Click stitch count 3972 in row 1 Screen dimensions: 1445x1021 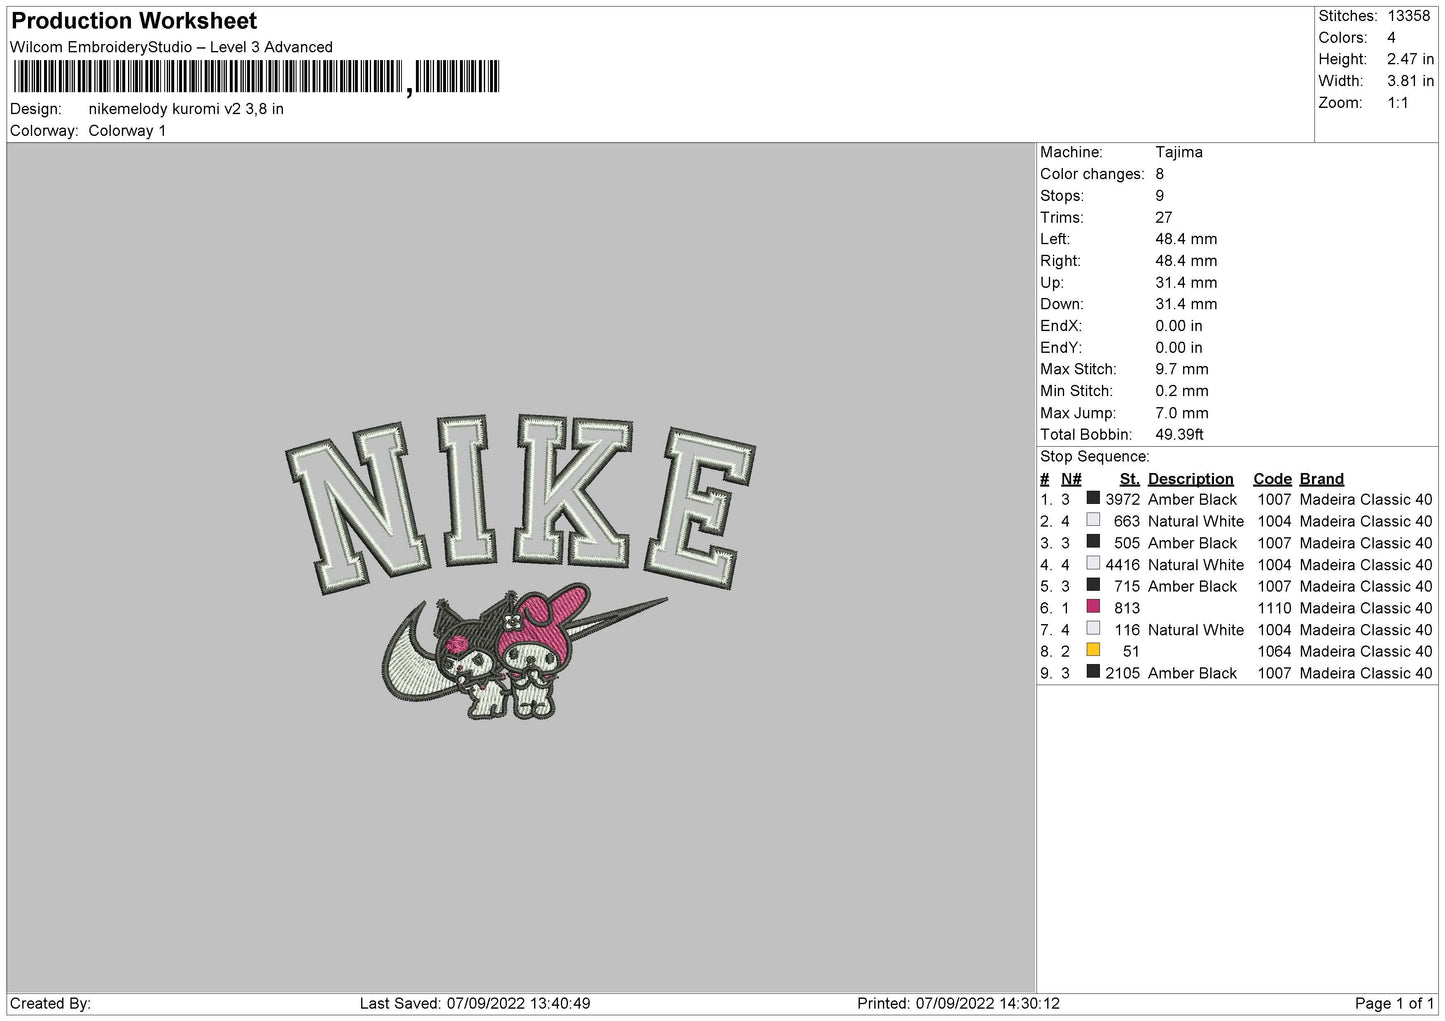pyautogui.click(x=1122, y=500)
